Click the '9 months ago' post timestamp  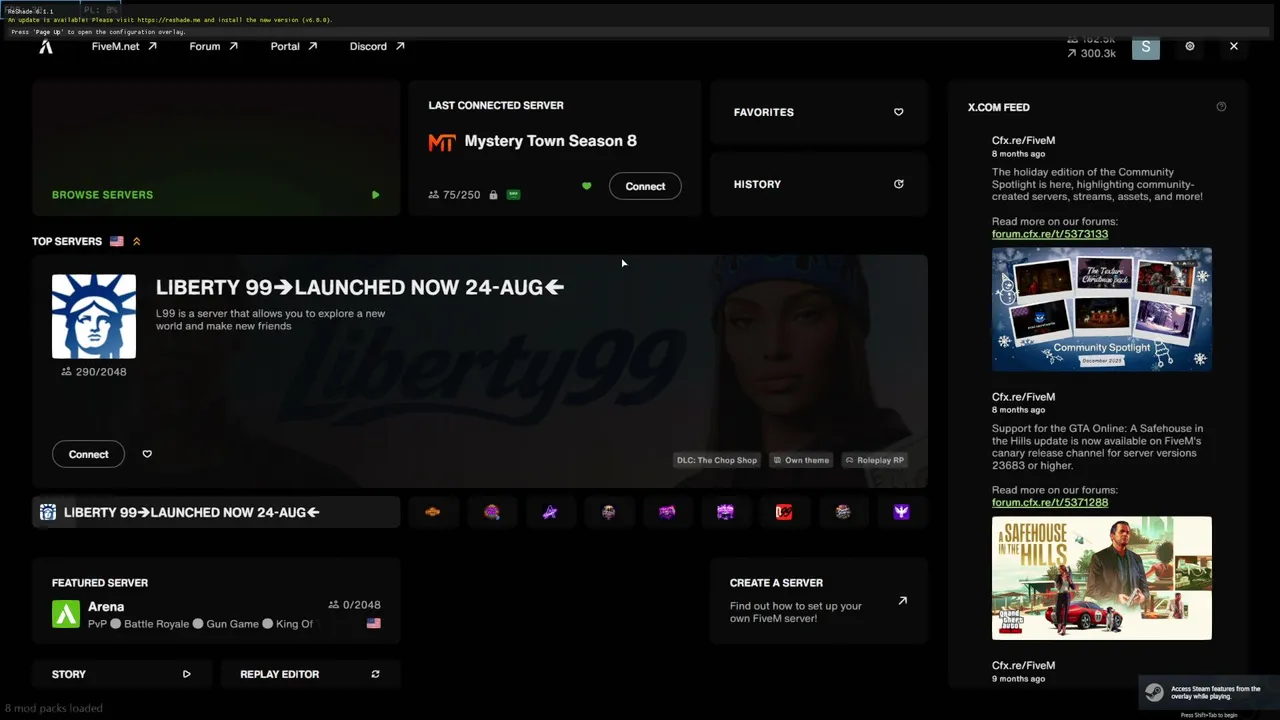pyautogui.click(x=1018, y=679)
